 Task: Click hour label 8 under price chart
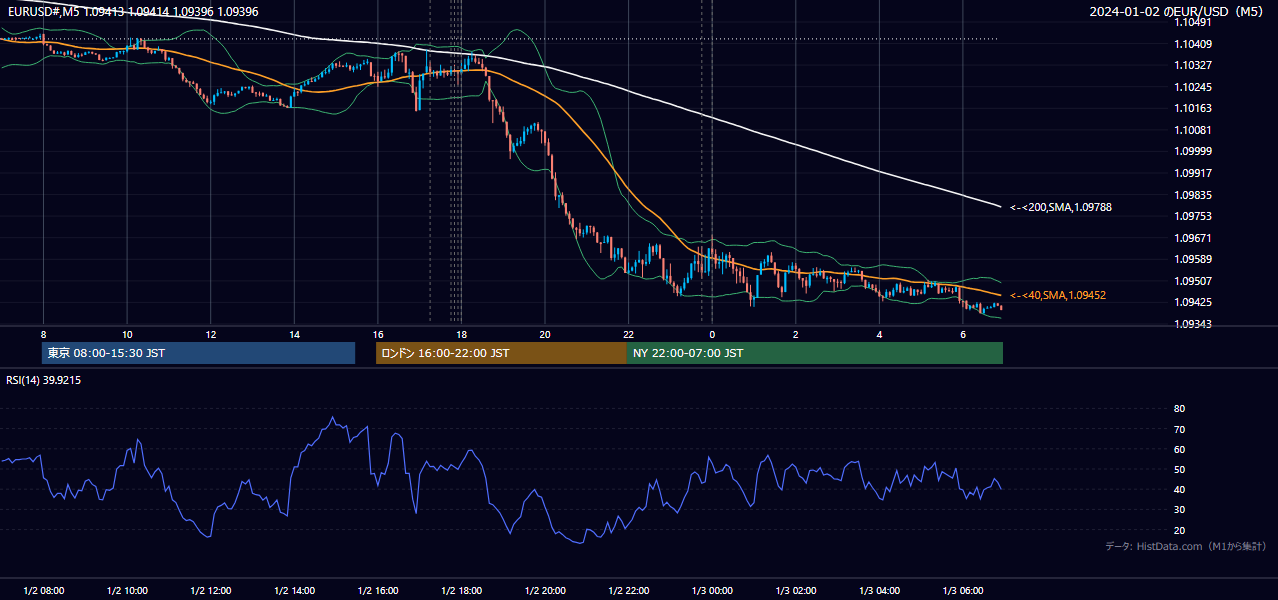pos(43,334)
